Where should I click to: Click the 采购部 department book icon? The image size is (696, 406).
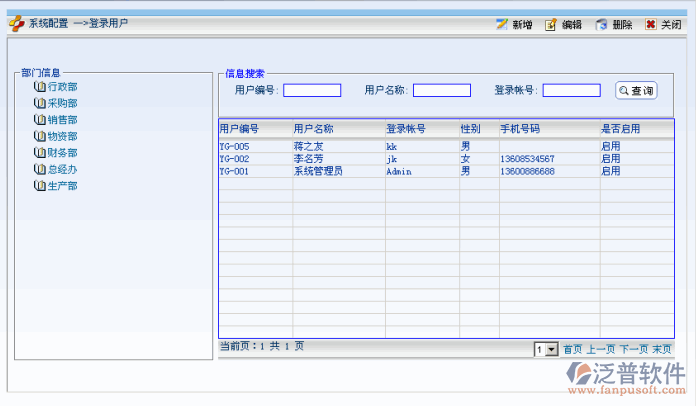coord(40,103)
